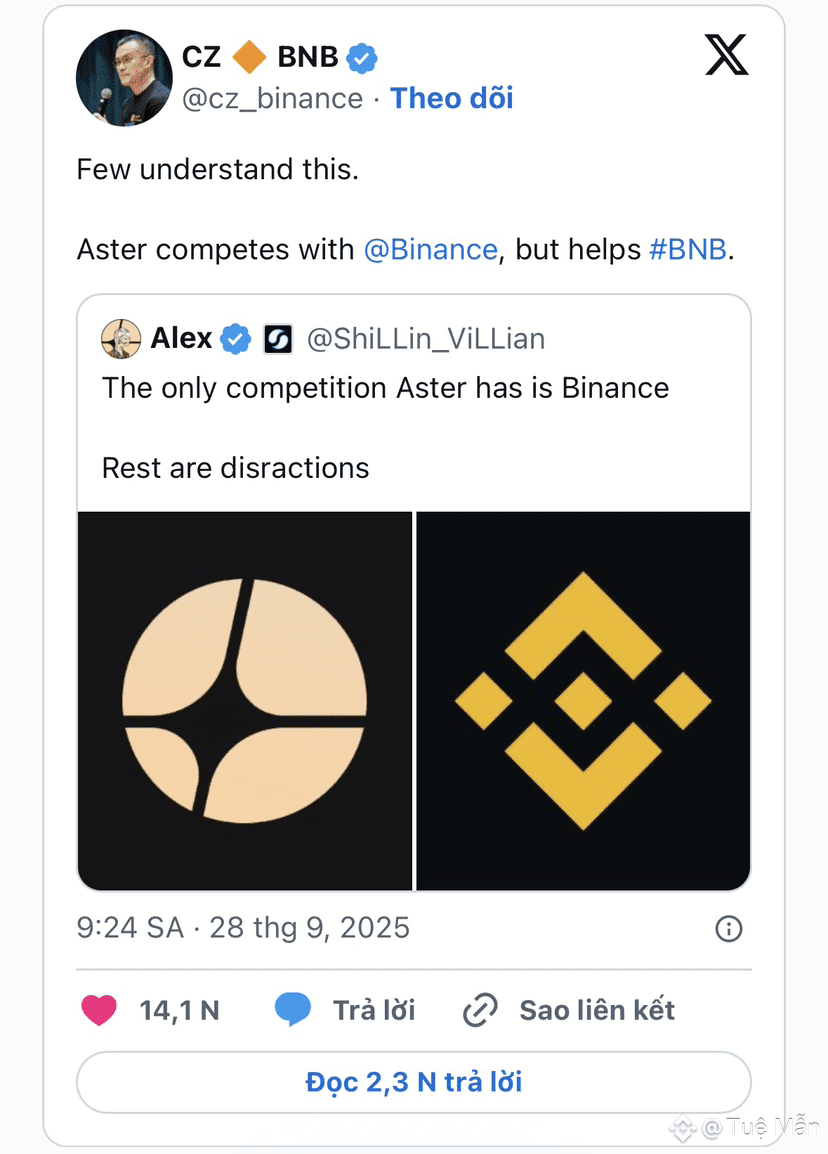Open the Aster logo image
The image size is (828, 1154).
pos(245,700)
